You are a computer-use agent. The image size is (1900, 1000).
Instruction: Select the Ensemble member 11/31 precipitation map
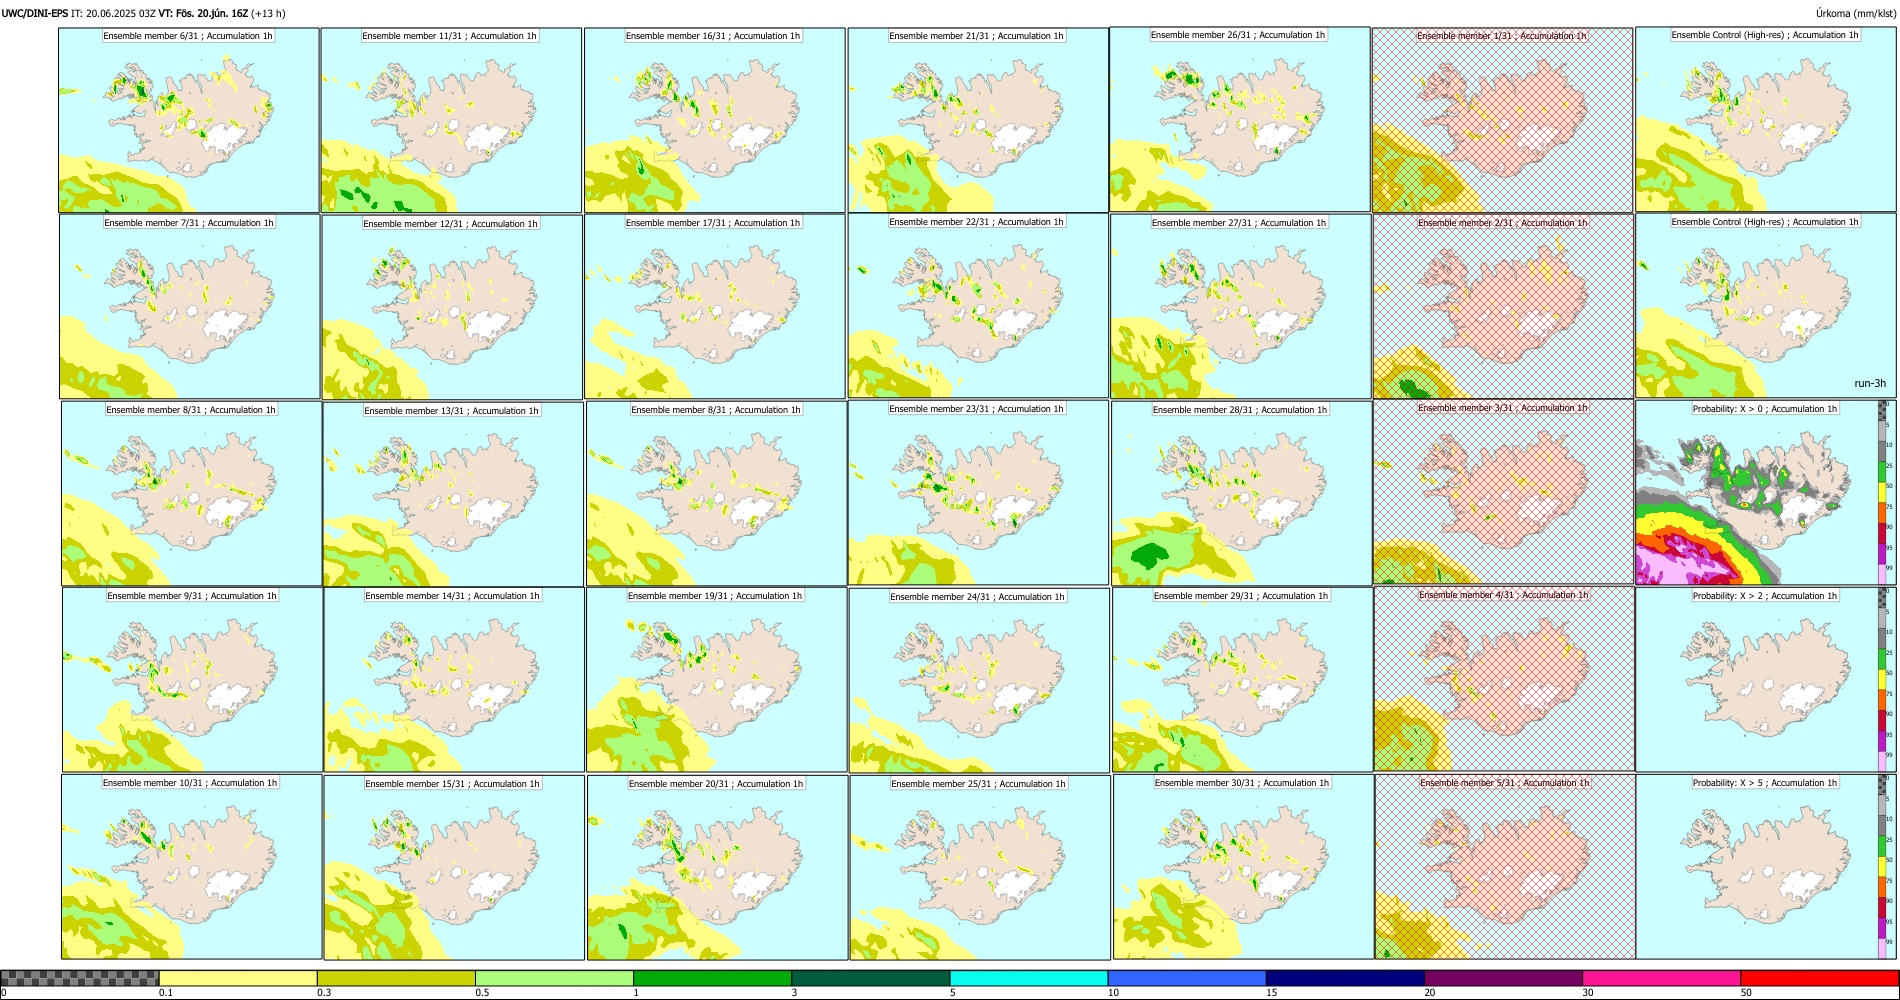point(451,120)
